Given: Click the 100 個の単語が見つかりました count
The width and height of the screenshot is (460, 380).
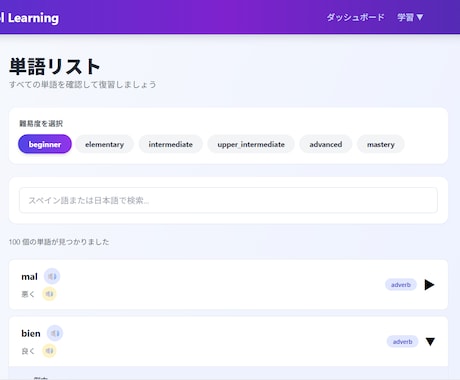Looking at the screenshot, I should [x=59, y=242].
